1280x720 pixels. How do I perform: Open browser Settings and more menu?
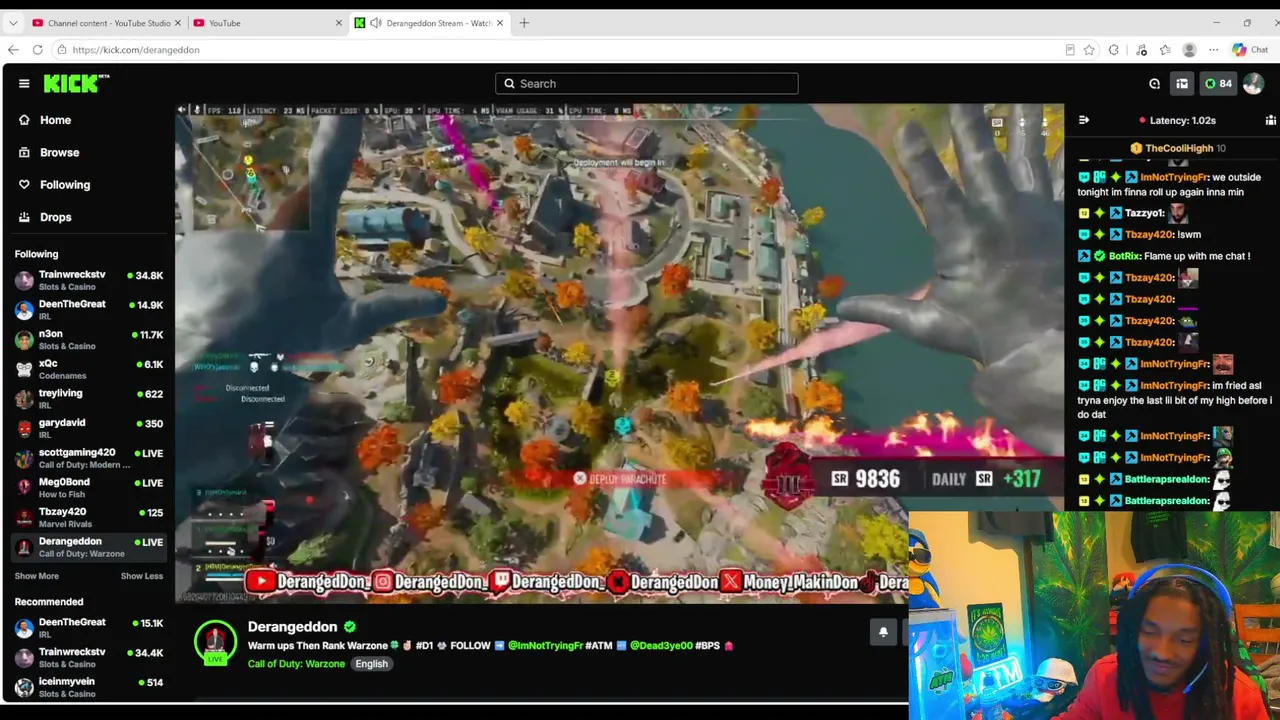pyautogui.click(x=1214, y=50)
